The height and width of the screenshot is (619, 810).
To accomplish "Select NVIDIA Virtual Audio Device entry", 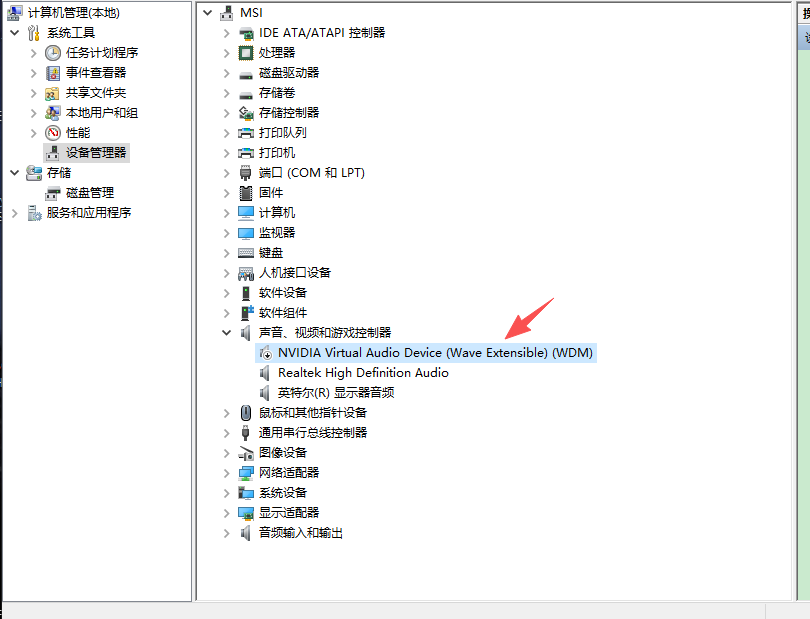I will [435, 353].
